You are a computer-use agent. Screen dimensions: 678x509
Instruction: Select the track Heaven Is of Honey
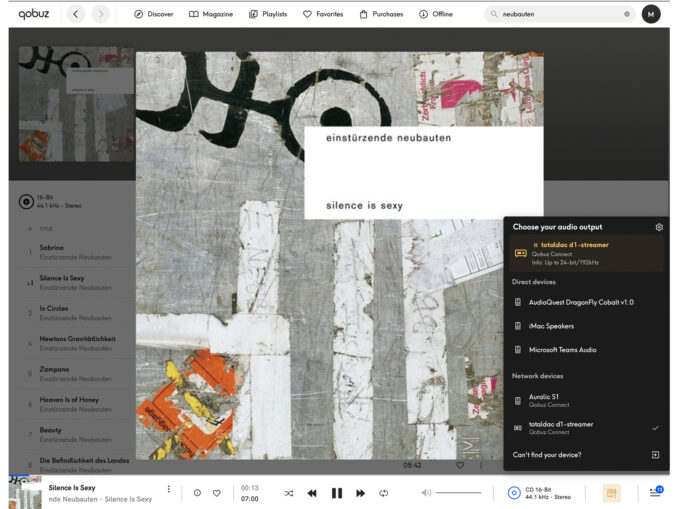click(69, 400)
